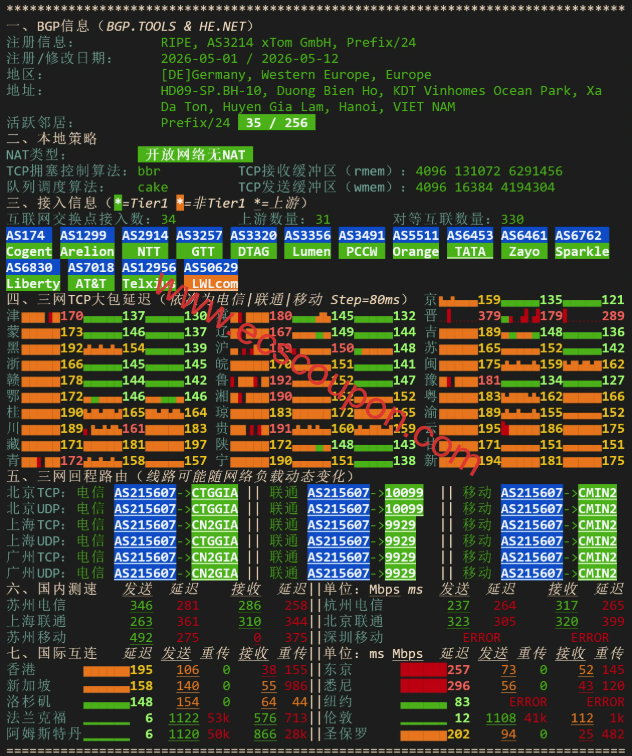Click the red '379' latency in 晋 row

[x=489, y=316]
